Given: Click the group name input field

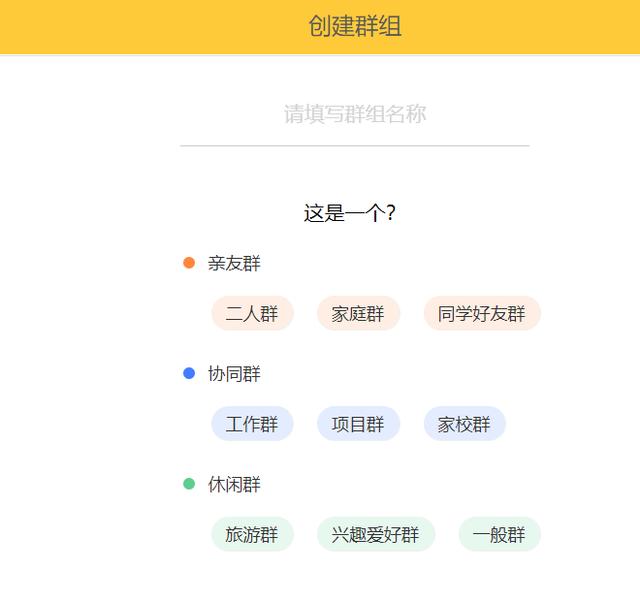Looking at the screenshot, I should [355, 114].
